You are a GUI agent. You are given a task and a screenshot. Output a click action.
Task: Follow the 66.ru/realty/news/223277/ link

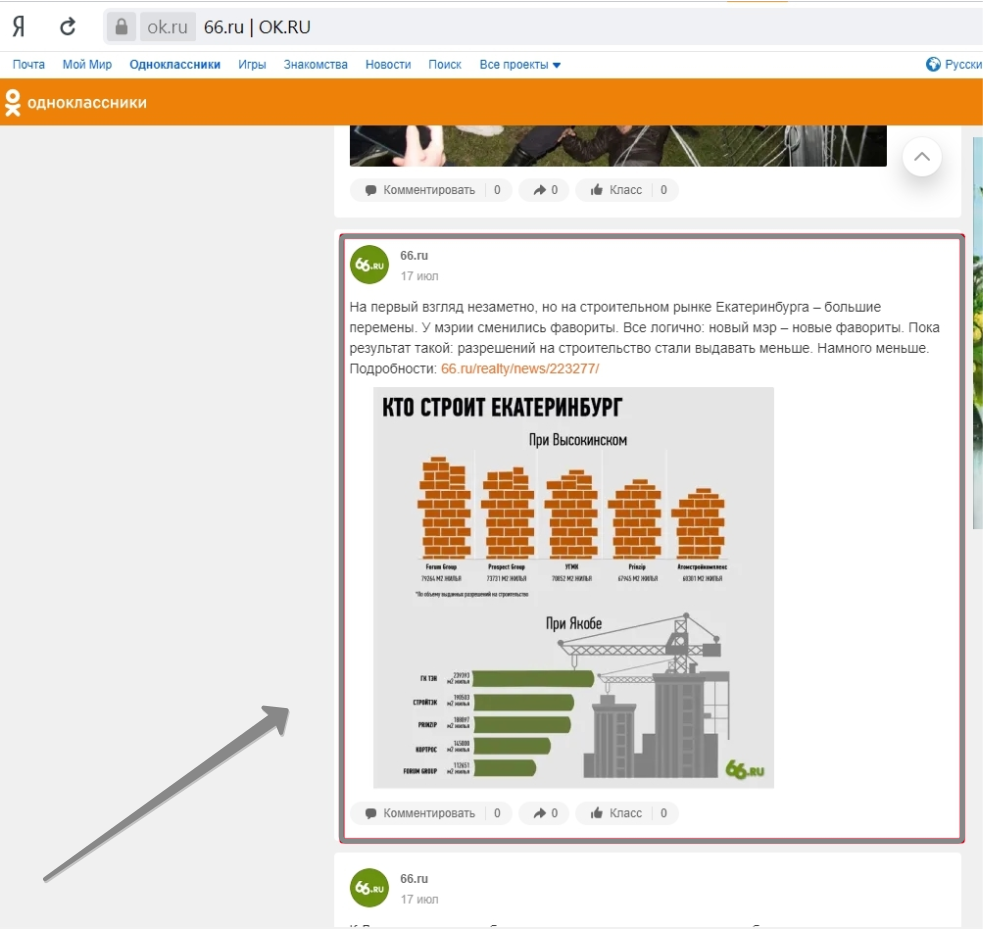point(520,368)
